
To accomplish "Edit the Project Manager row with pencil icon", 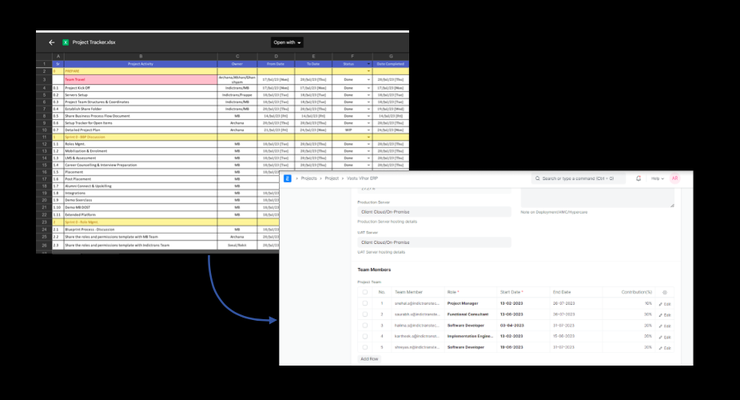I will (x=665, y=303).
